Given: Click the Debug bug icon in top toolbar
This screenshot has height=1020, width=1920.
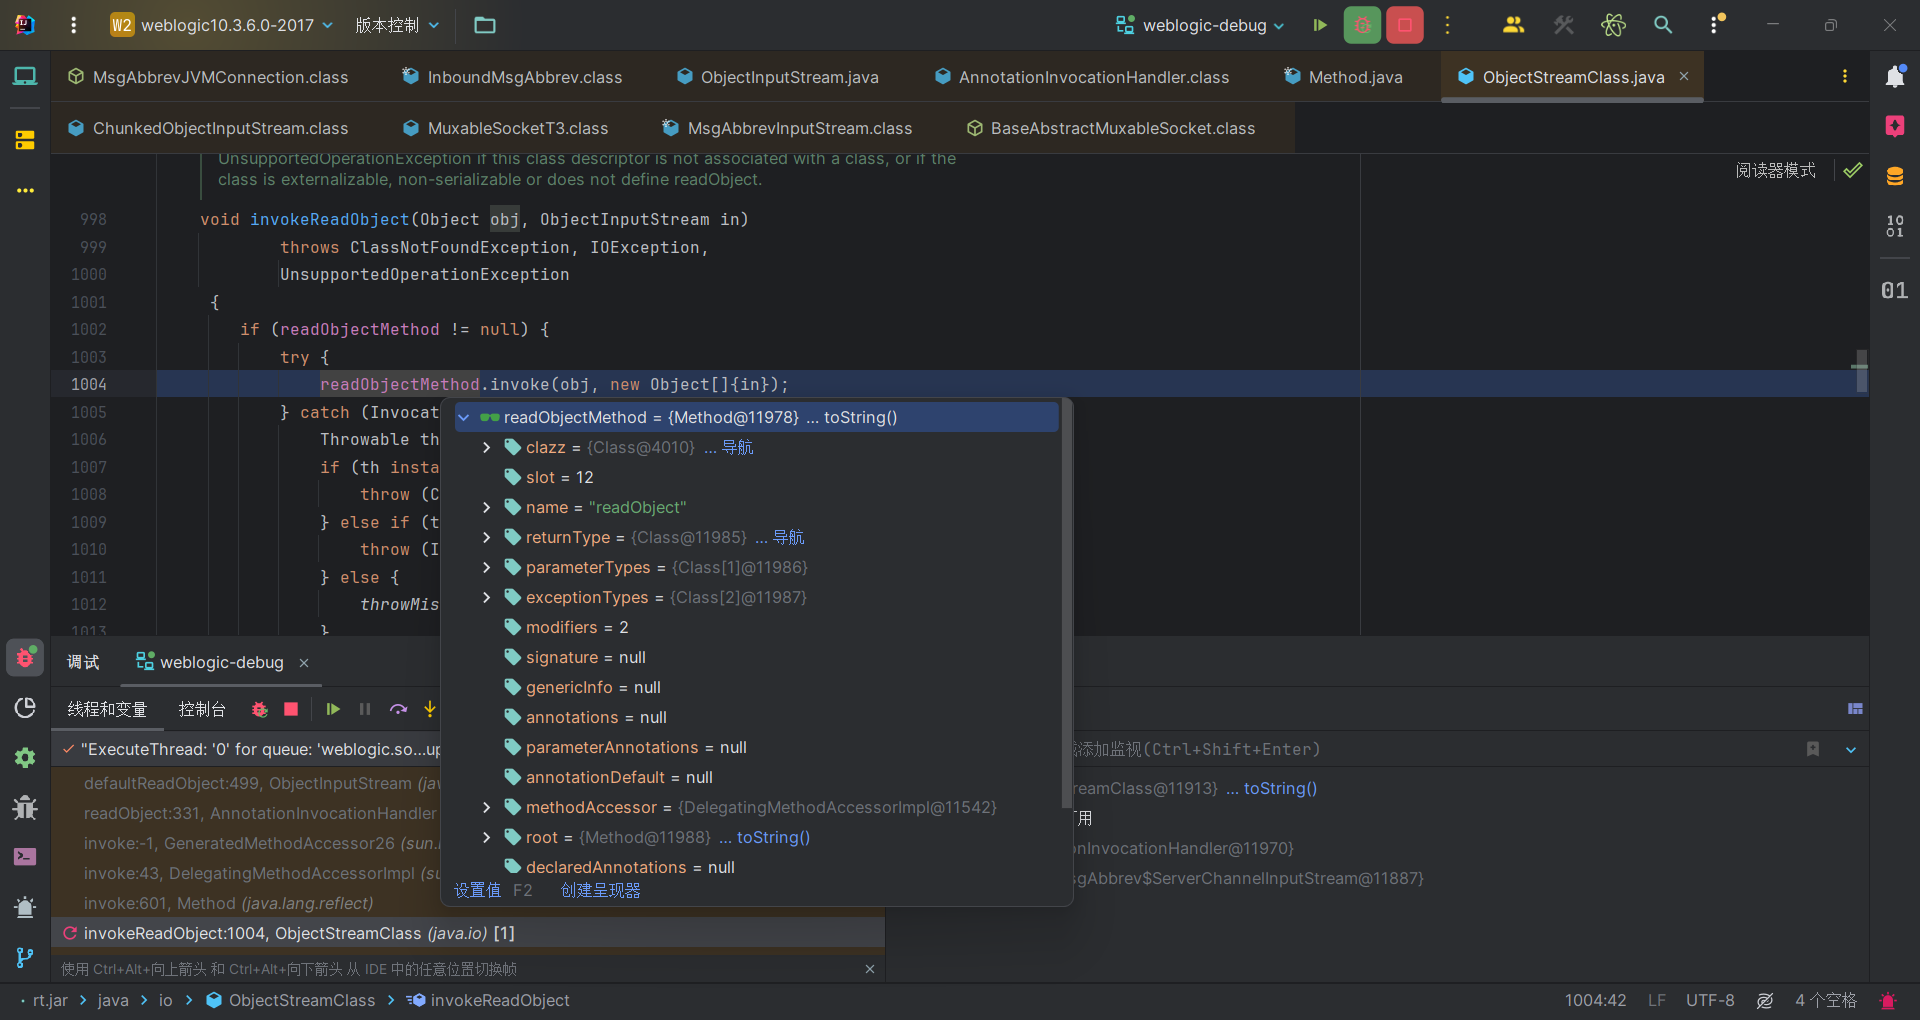Looking at the screenshot, I should [x=1362, y=25].
